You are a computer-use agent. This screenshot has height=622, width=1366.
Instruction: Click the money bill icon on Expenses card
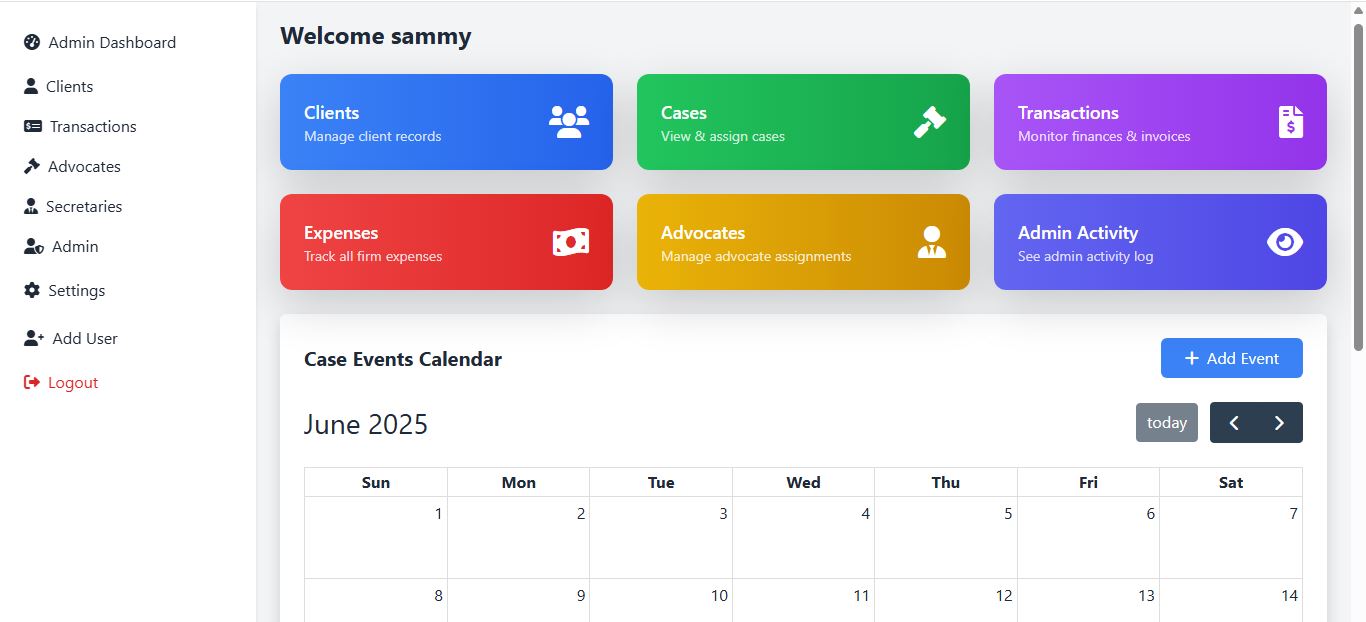[571, 242]
